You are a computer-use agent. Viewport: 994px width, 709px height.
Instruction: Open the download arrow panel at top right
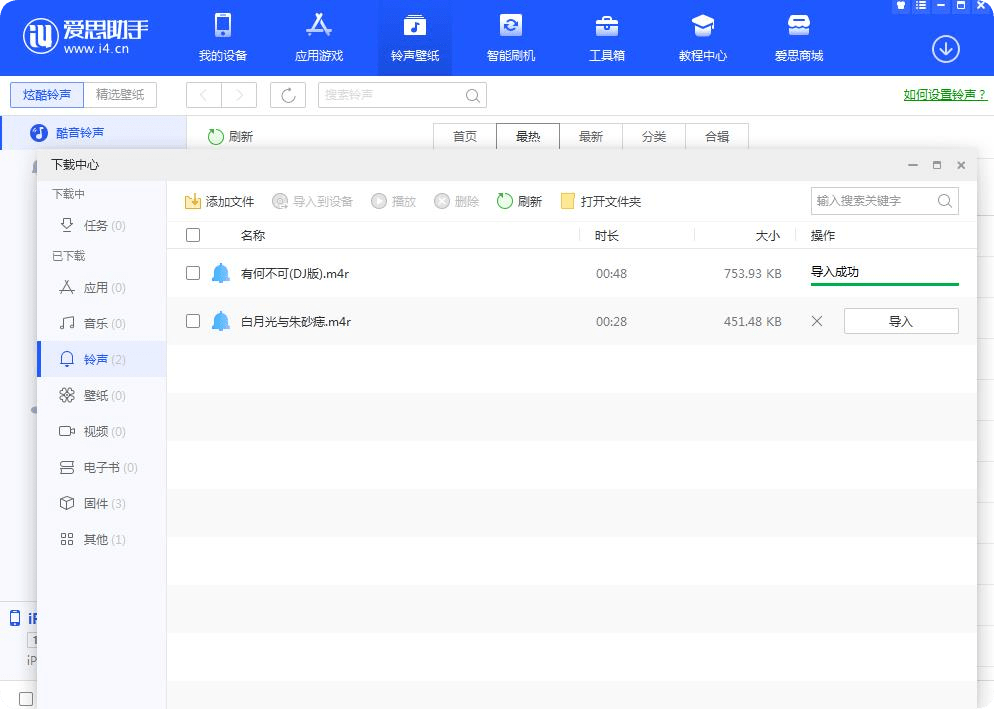(x=945, y=48)
